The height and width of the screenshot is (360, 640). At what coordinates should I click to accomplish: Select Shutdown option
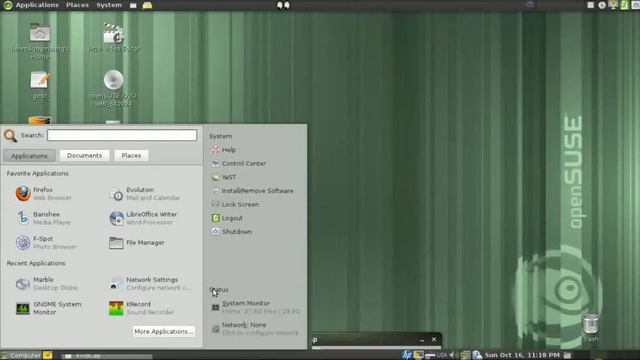(231, 231)
